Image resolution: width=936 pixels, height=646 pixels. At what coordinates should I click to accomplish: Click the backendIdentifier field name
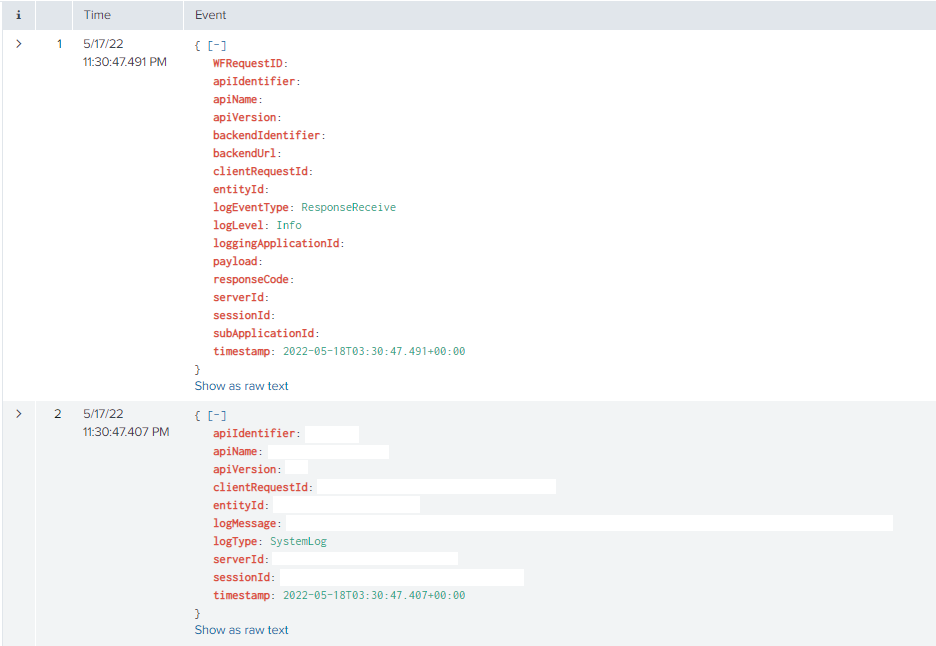tap(266, 136)
